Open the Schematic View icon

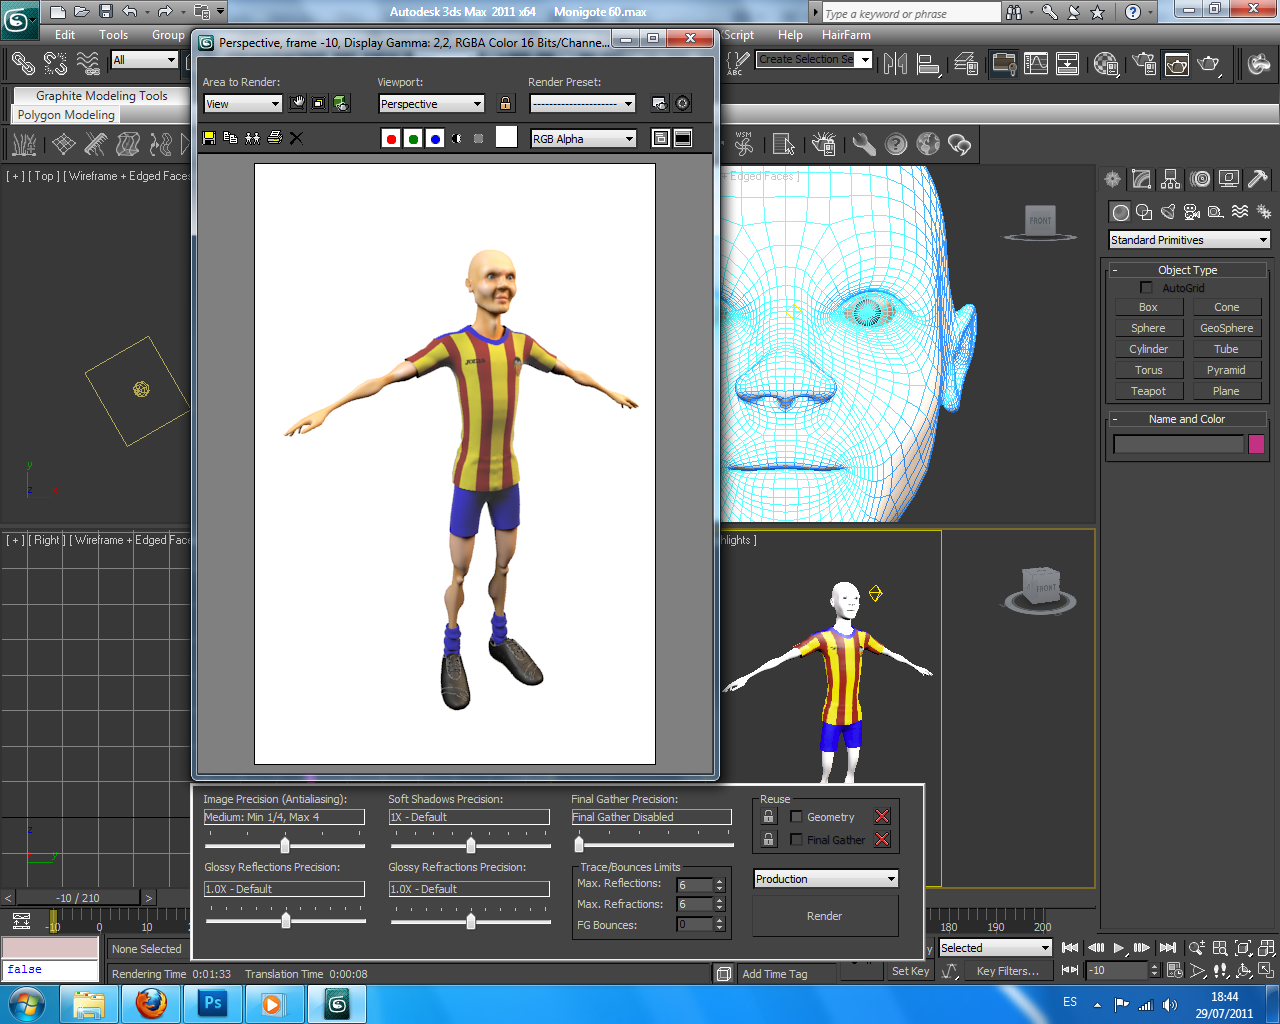(x=1068, y=64)
